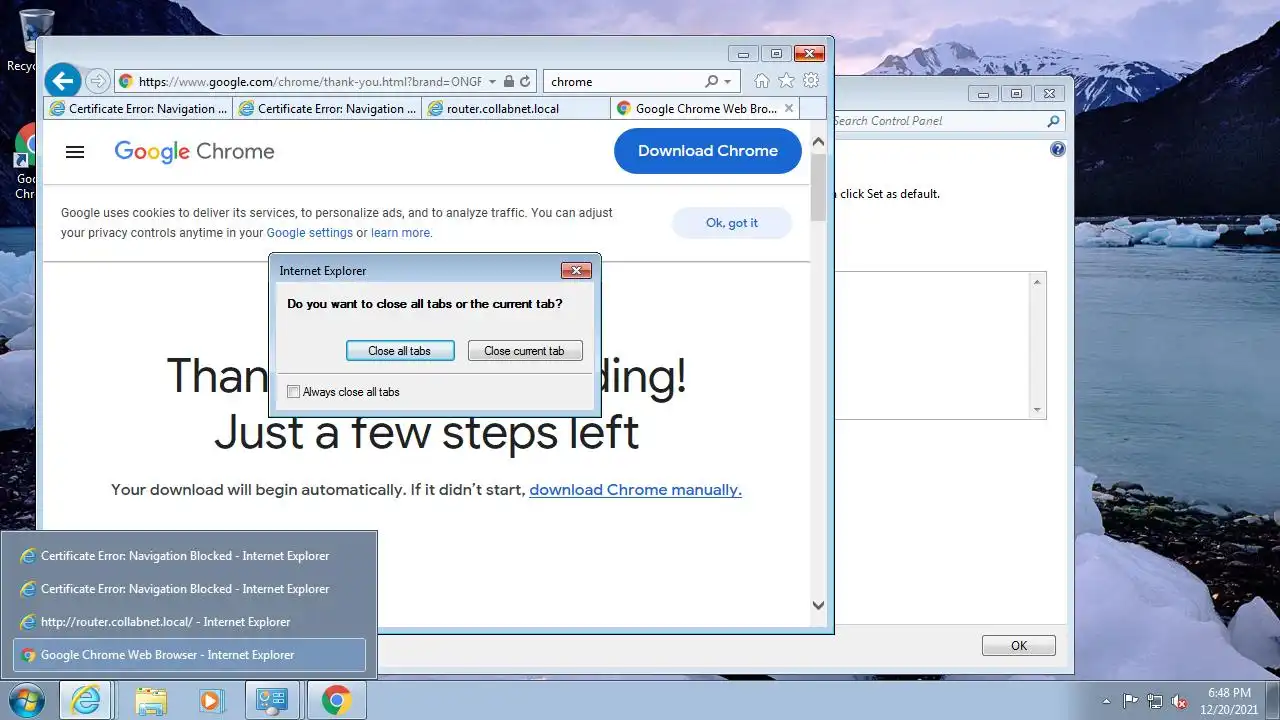The height and width of the screenshot is (720, 1280).
Task: Click the lock security report icon
Action: tap(508, 81)
